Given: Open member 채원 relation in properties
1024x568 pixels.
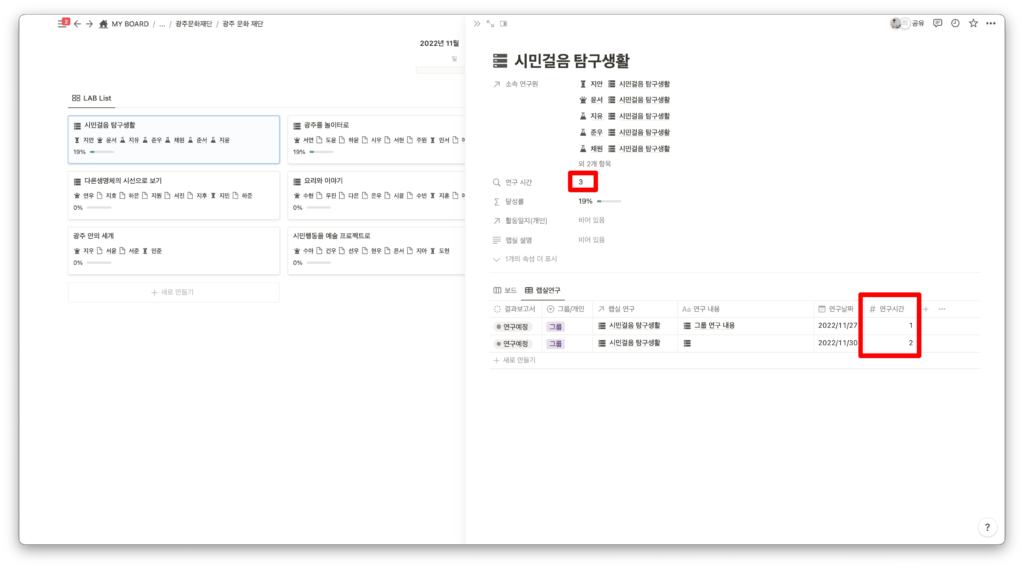Looking at the screenshot, I should [x=624, y=149].
